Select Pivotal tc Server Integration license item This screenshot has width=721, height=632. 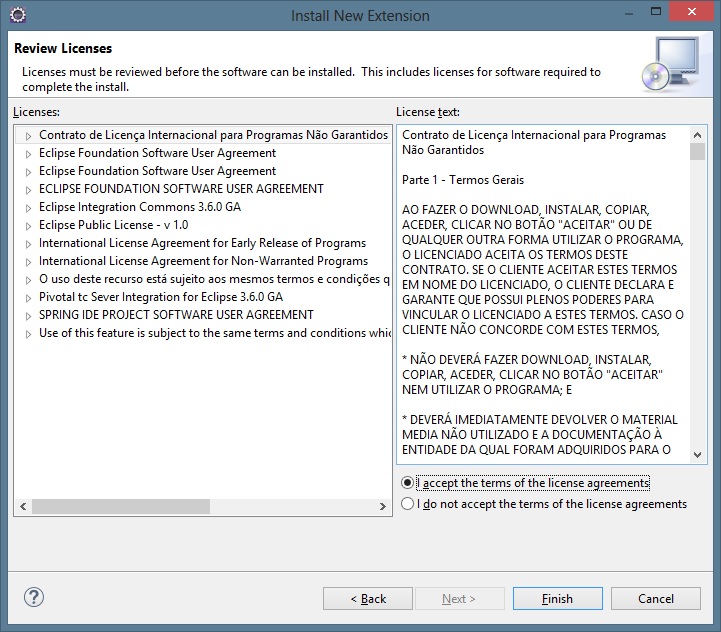pyautogui.click(x=160, y=297)
